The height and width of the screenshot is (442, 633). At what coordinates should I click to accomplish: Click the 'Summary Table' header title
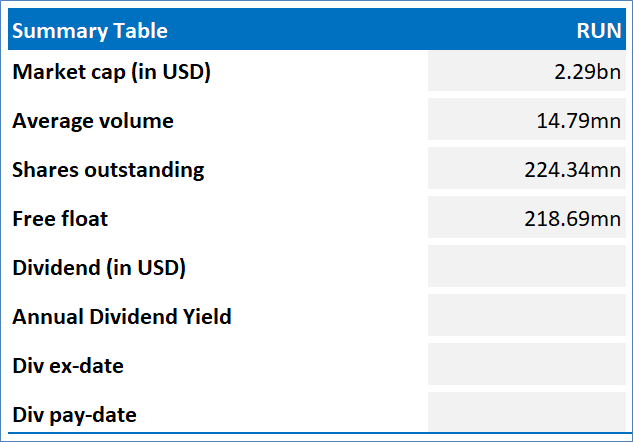(x=90, y=30)
